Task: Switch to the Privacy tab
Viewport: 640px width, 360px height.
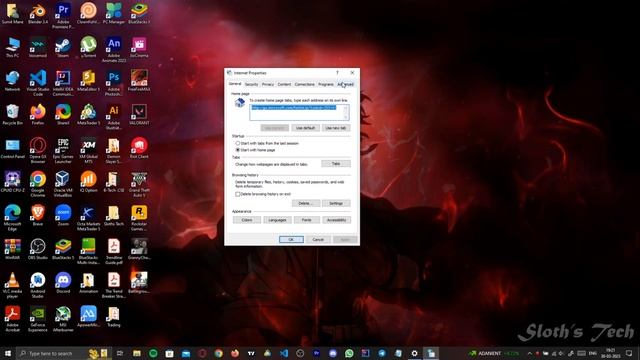Action: coord(268,84)
